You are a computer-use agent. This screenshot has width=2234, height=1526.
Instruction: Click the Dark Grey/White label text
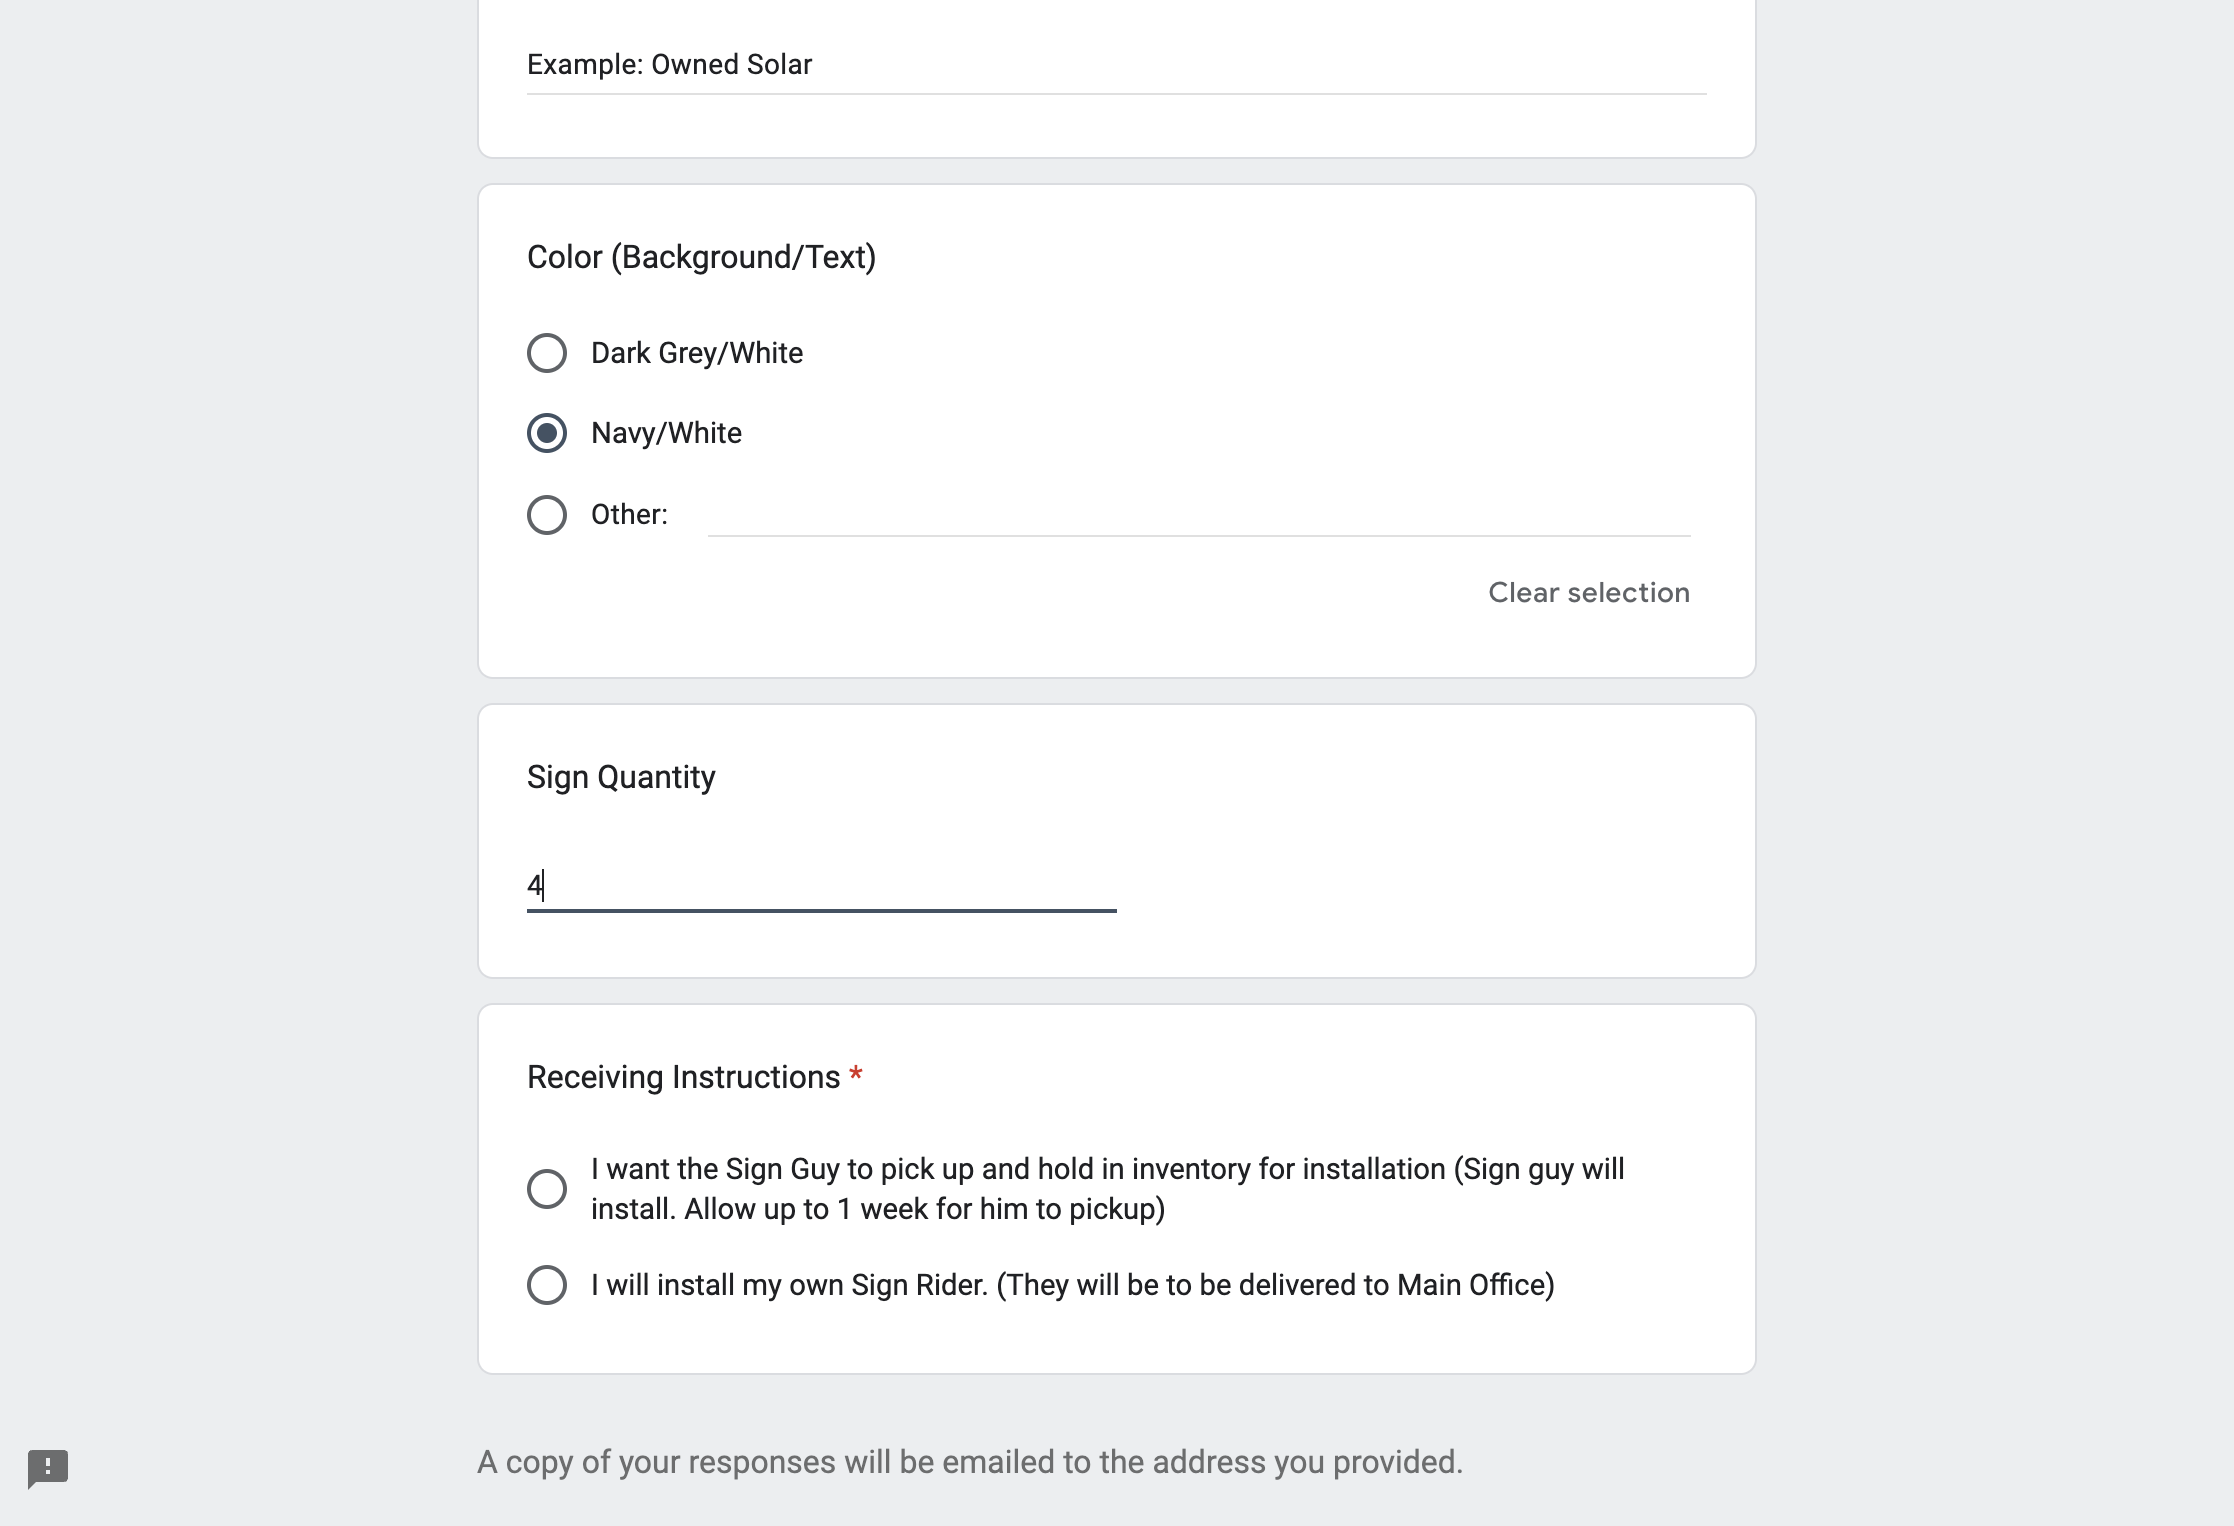tap(697, 353)
